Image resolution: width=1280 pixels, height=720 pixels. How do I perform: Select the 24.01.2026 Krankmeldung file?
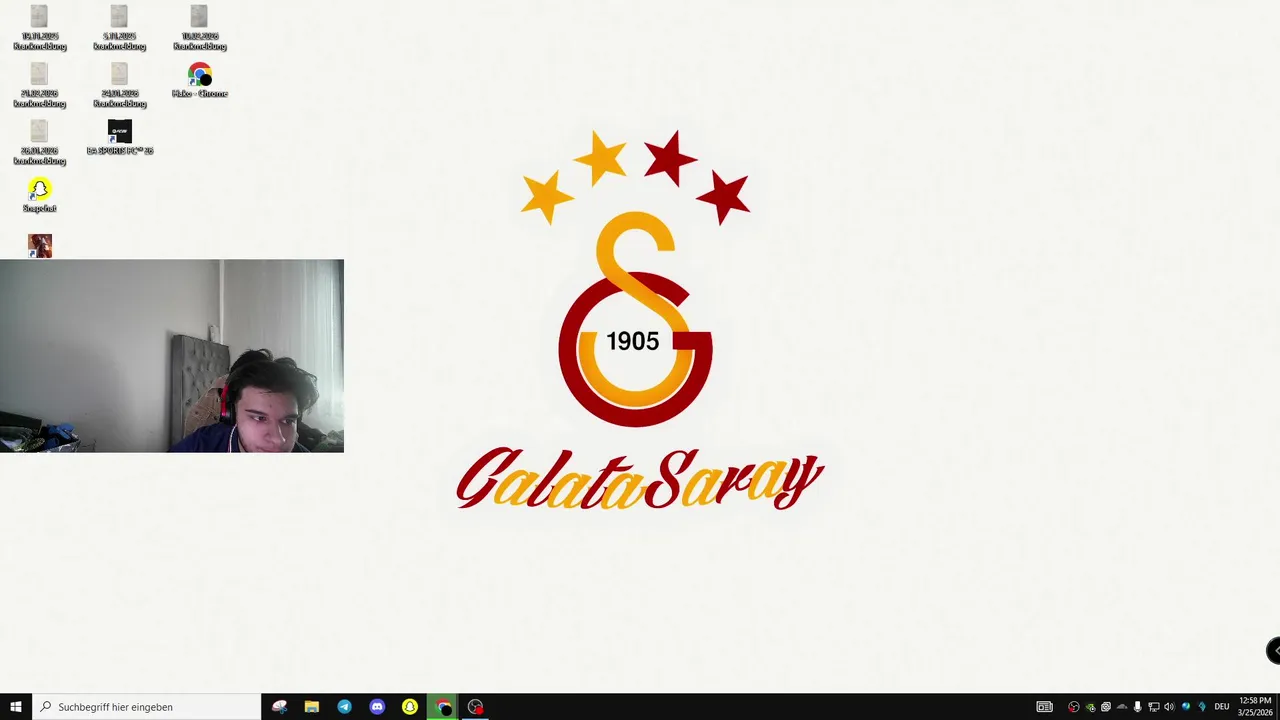click(x=120, y=85)
